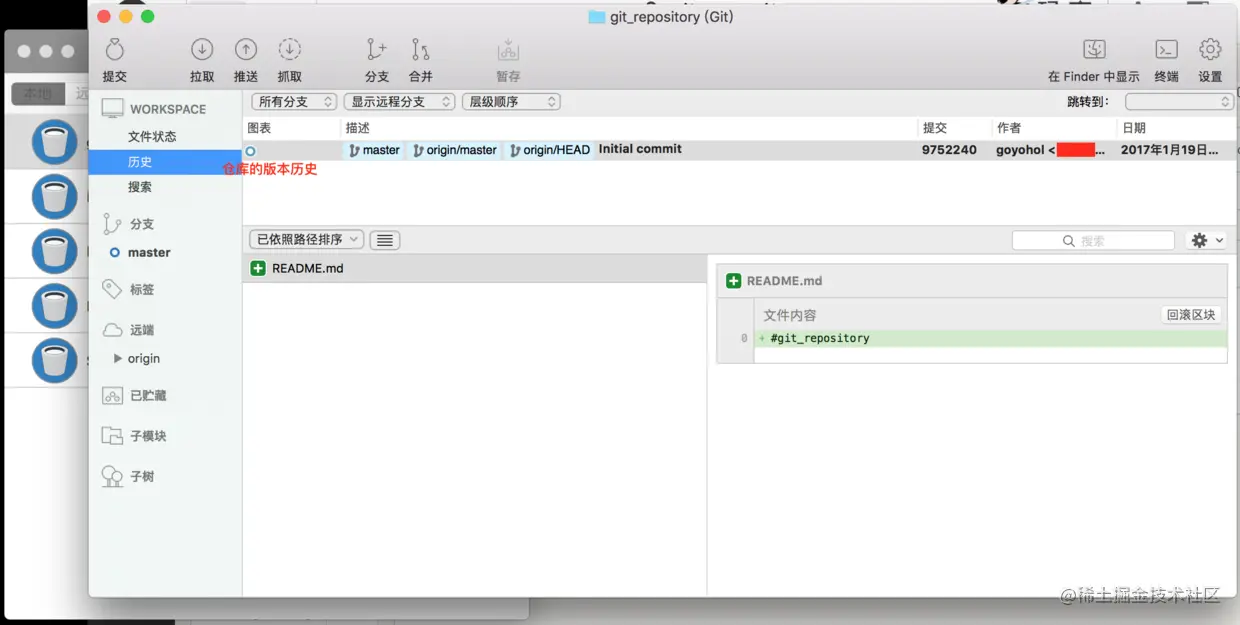This screenshot has height=625, width=1240.
Task: Click the Merge (合并) toolbar icon
Action: (x=421, y=49)
